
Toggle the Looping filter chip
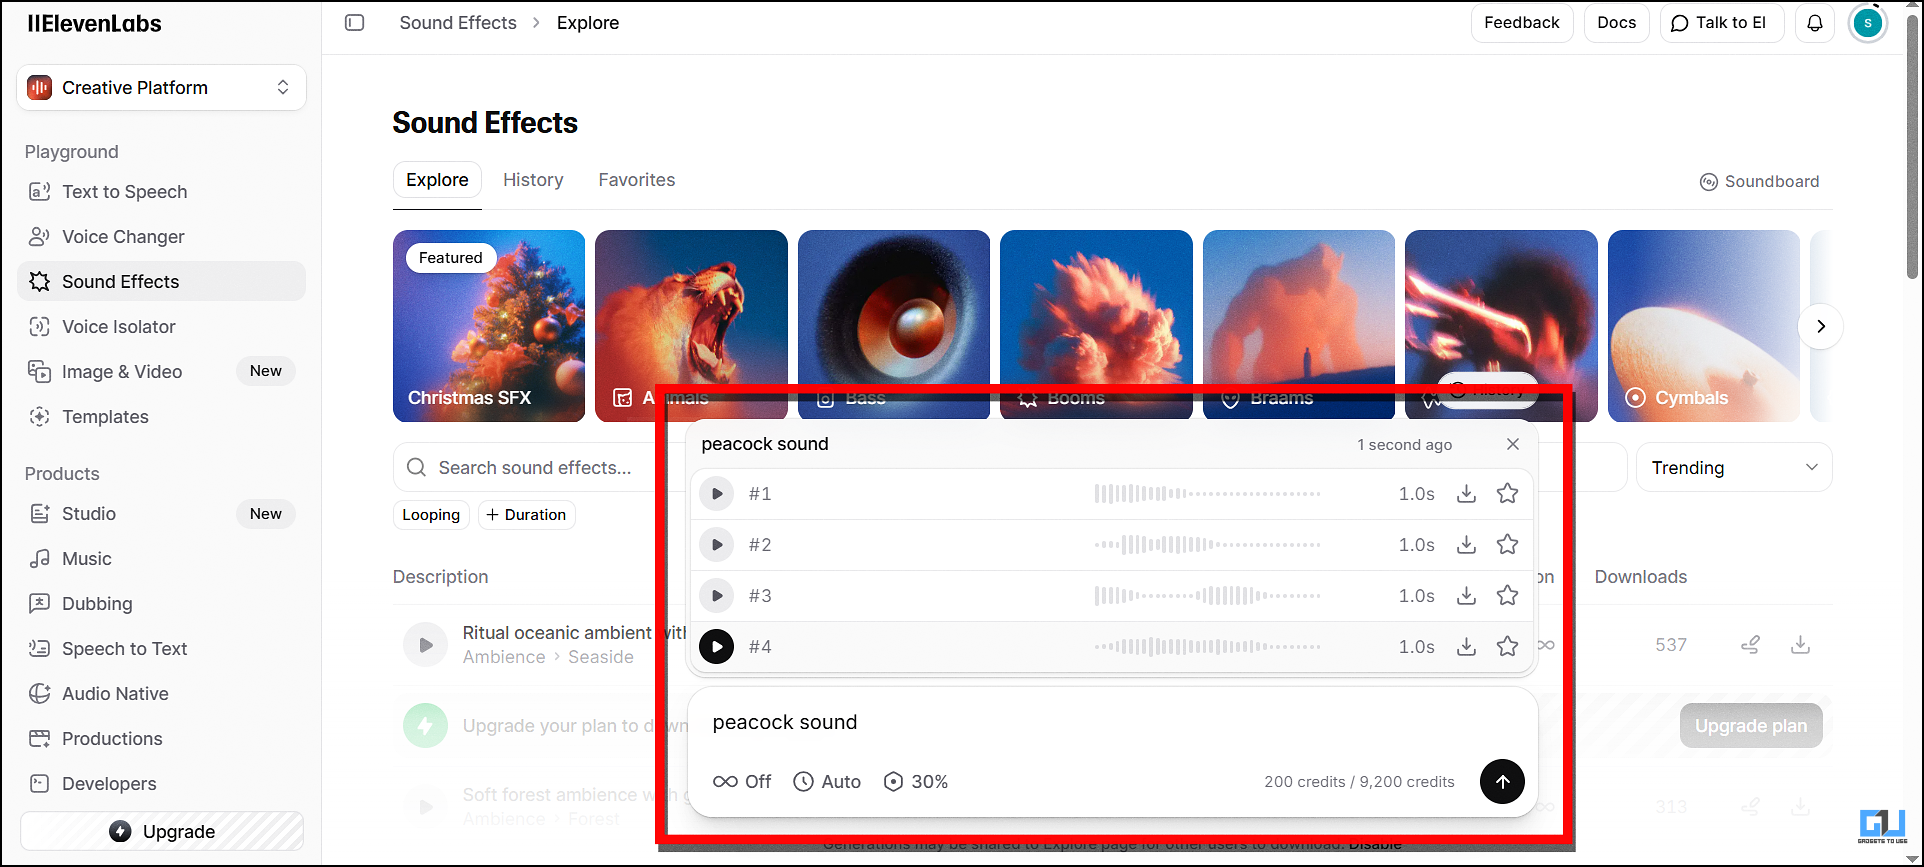click(x=431, y=515)
